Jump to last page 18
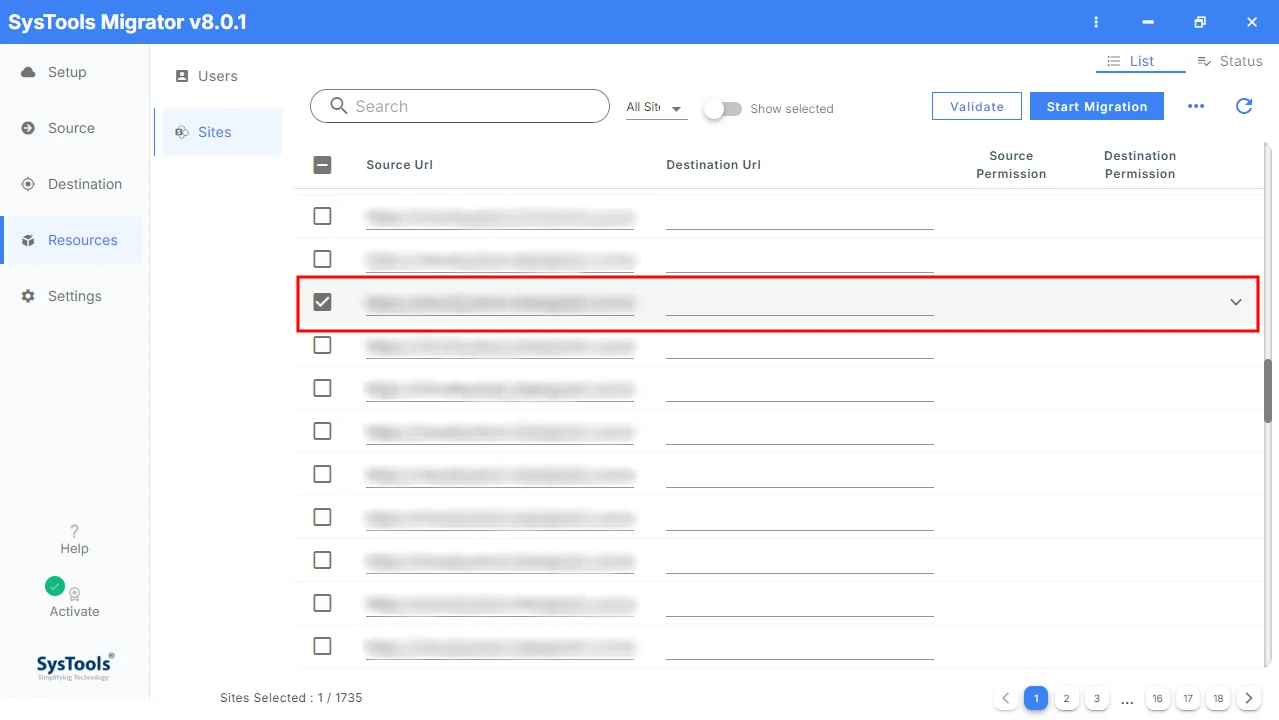The height and width of the screenshot is (720, 1279). 1218,698
